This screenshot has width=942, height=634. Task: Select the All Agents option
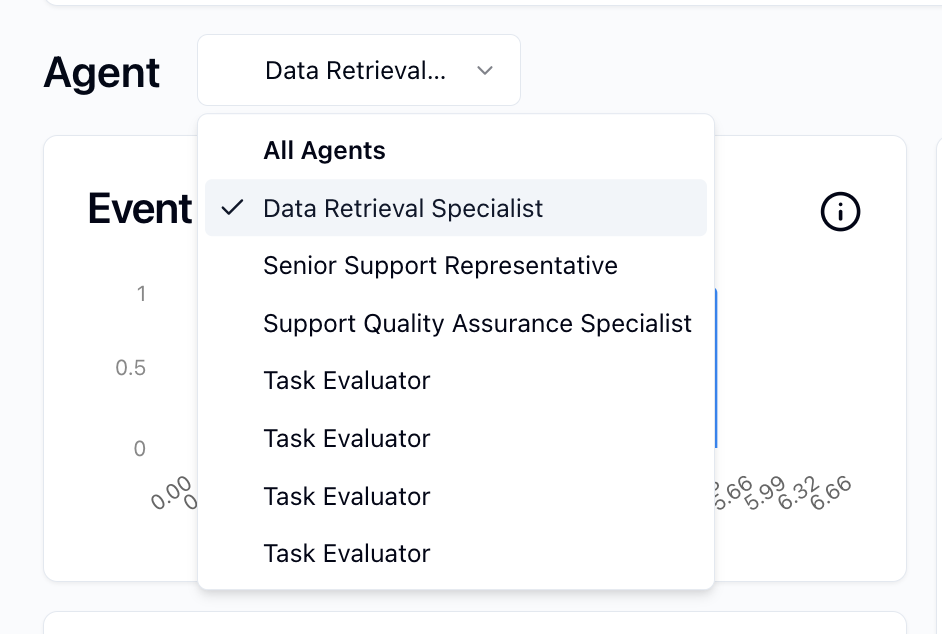(x=324, y=151)
